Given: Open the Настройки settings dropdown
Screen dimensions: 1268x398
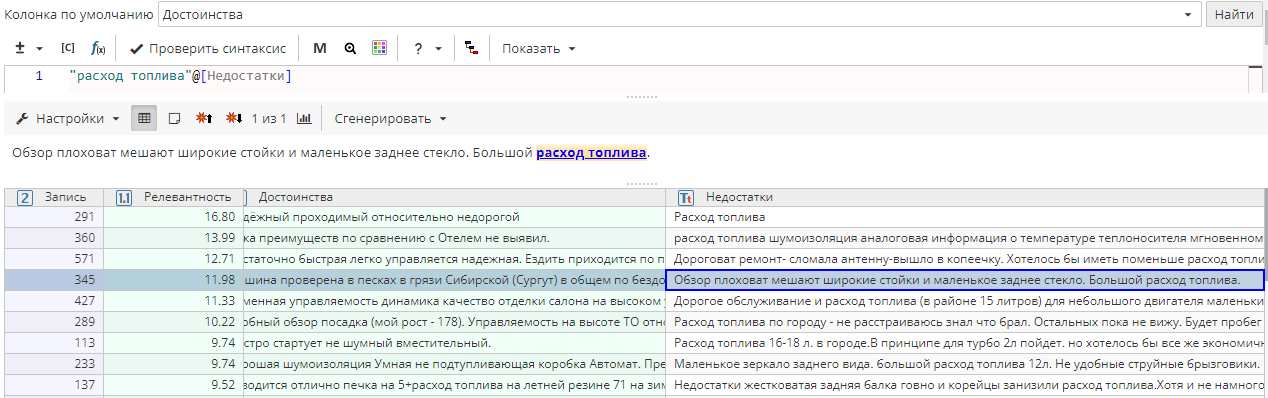Looking at the screenshot, I should pos(67,118).
